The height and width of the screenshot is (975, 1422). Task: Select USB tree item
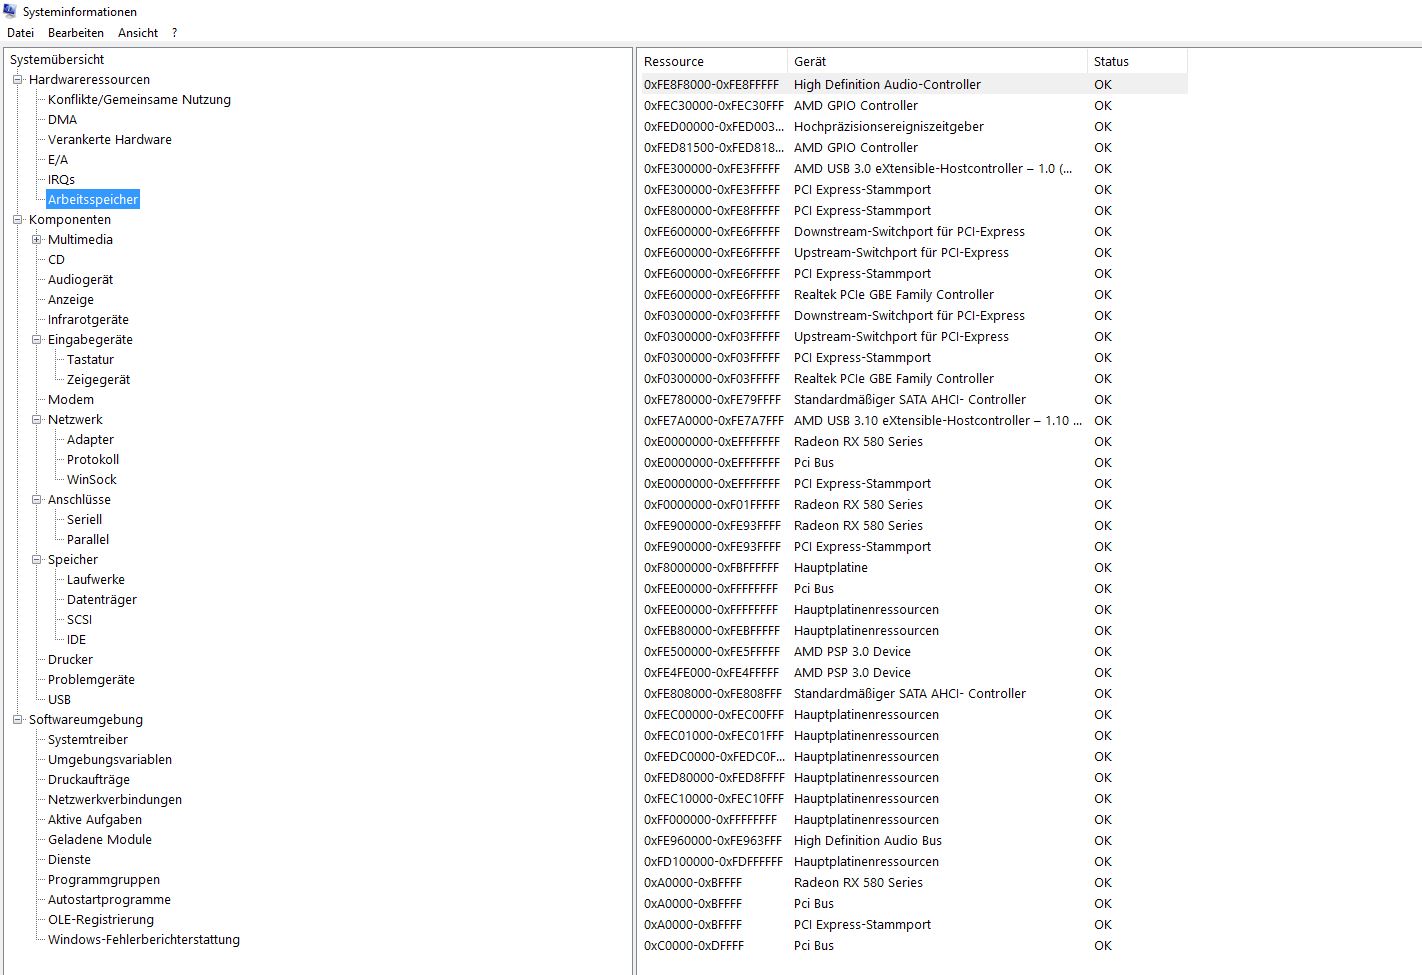59,699
